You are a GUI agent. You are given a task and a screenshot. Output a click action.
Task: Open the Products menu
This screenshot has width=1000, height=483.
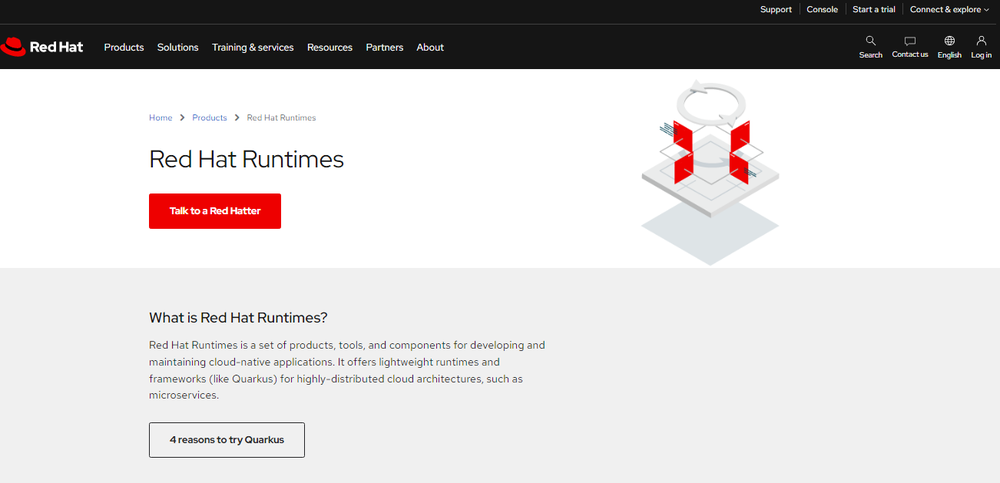point(124,47)
